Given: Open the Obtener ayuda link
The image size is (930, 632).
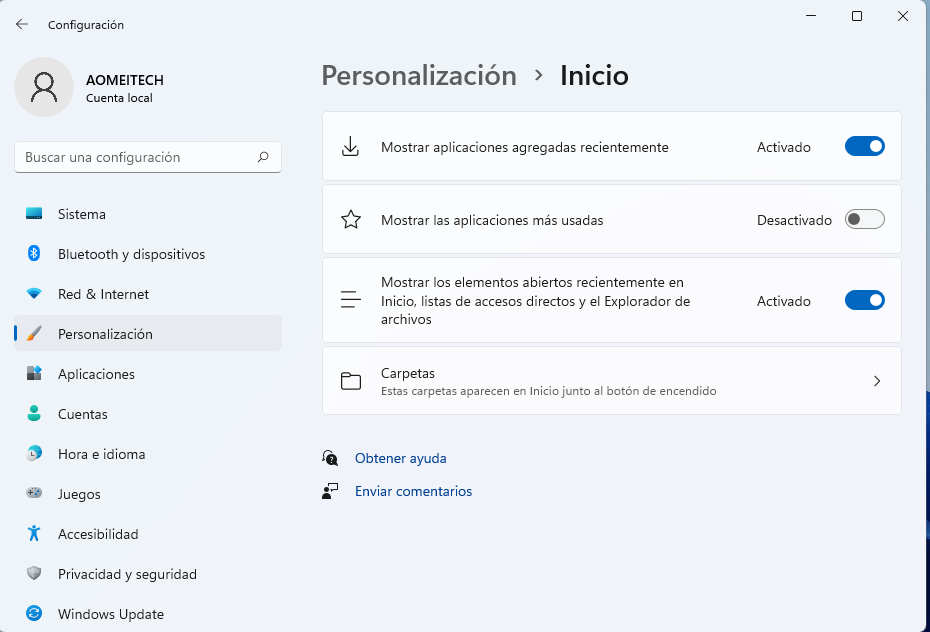Looking at the screenshot, I should (x=400, y=458).
